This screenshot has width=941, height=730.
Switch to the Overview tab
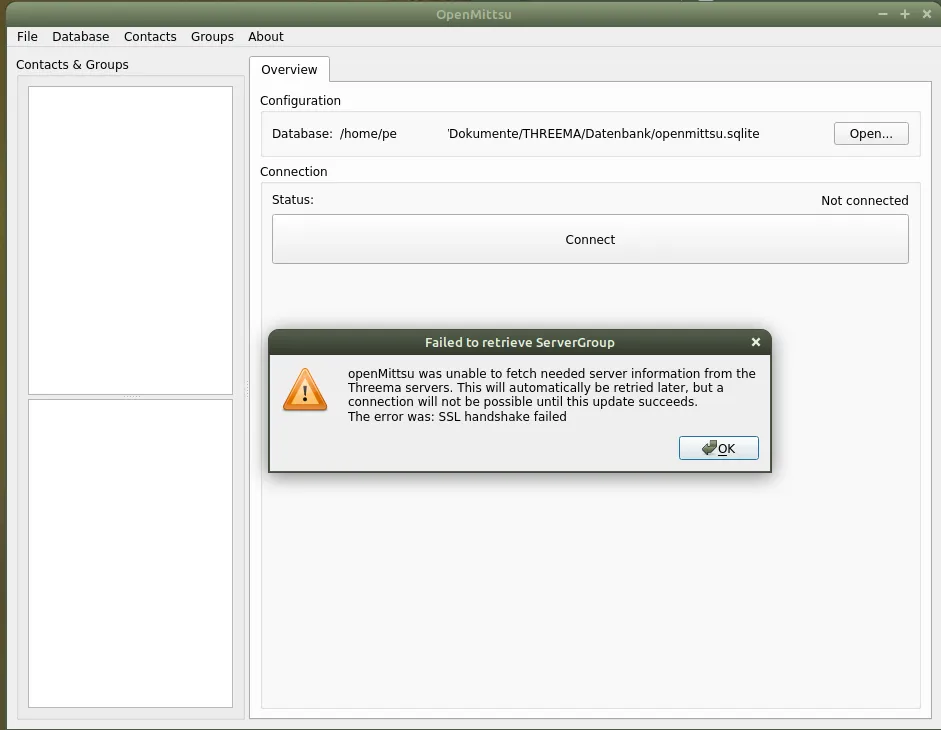pos(289,70)
